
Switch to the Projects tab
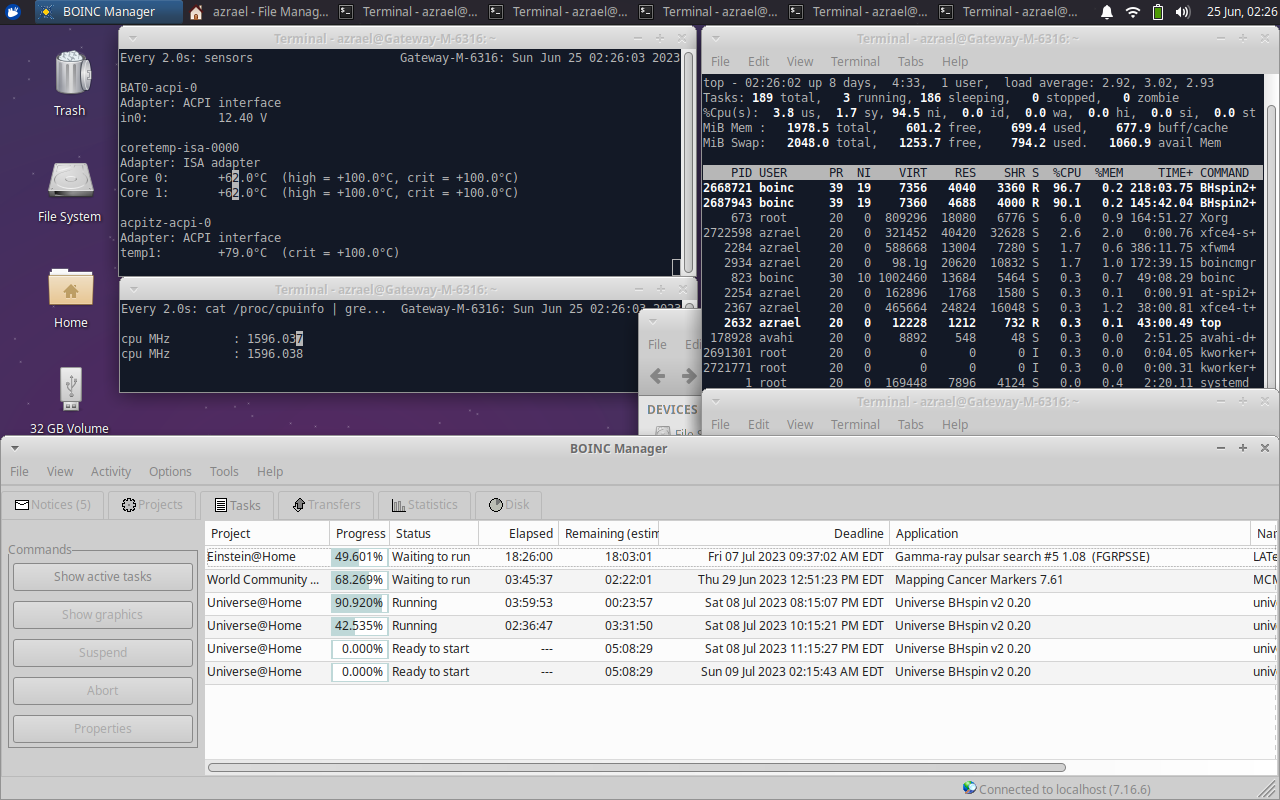click(152, 505)
